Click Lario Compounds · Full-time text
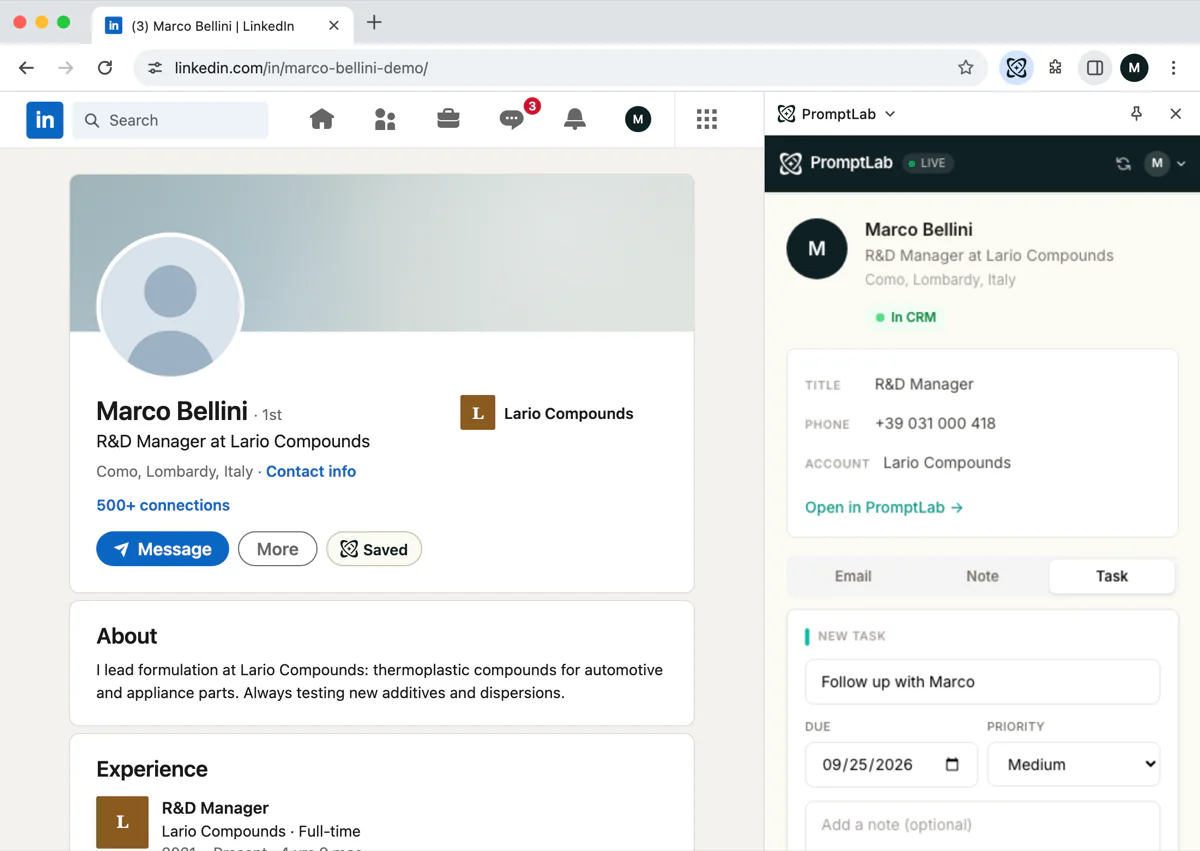The height and width of the screenshot is (851, 1200). pos(261,831)
